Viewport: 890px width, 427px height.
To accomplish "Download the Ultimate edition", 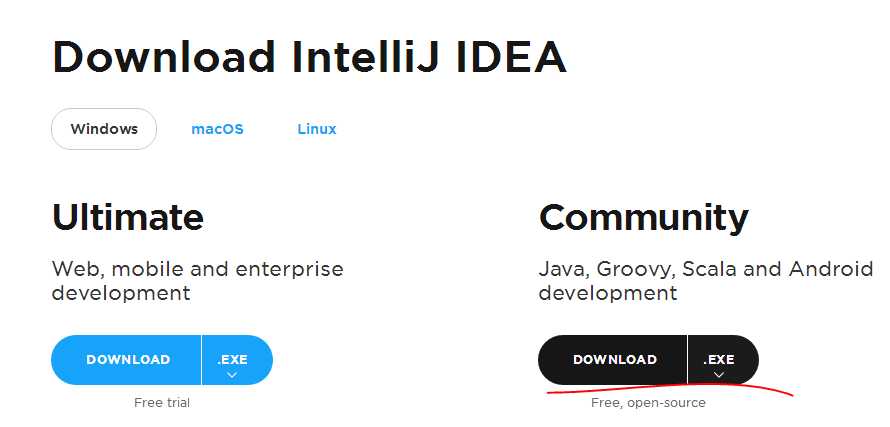I will [x=127, y=360].
